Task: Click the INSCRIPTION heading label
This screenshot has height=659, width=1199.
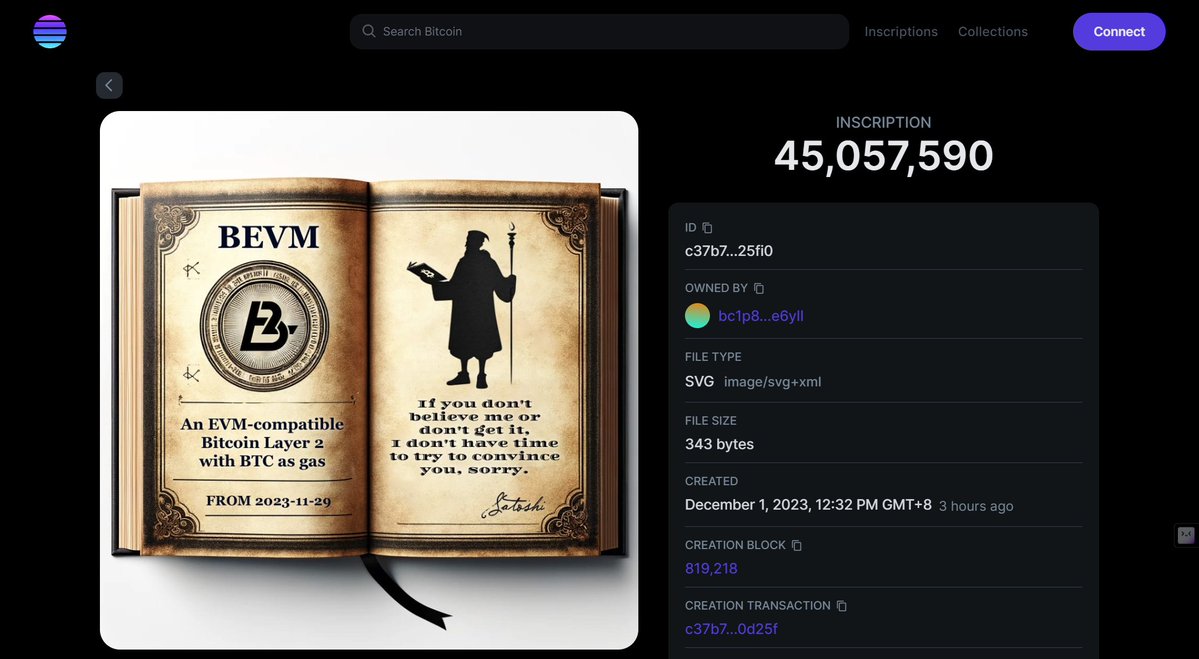Action: click(x=883, y=122)
